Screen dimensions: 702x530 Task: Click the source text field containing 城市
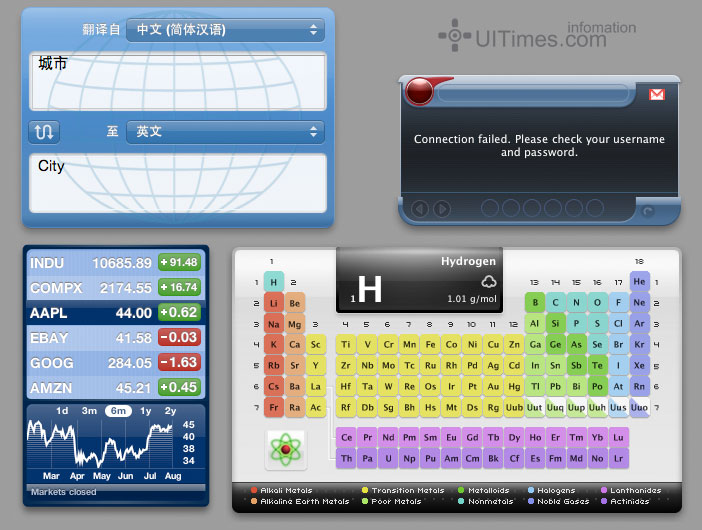(x=178, y=81)
